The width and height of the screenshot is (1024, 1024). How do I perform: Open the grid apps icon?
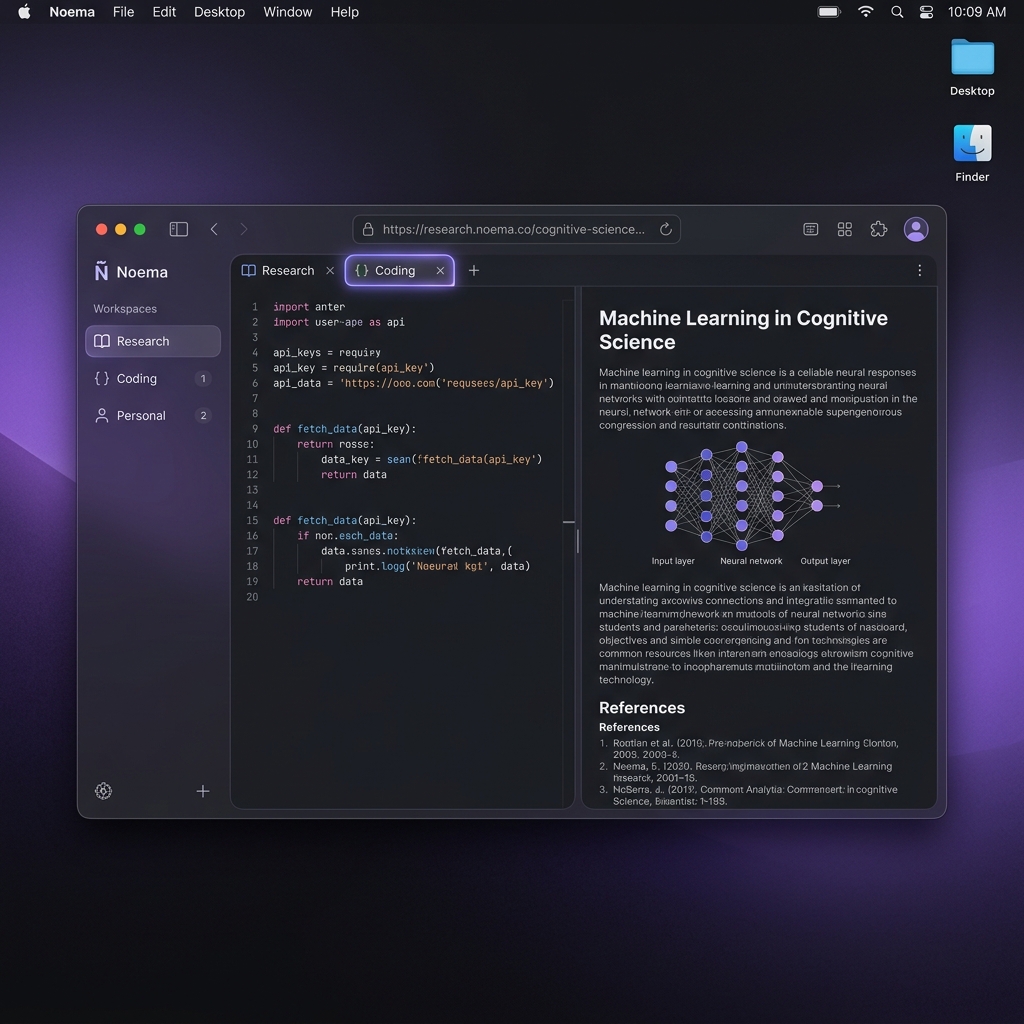pos(844,229)
